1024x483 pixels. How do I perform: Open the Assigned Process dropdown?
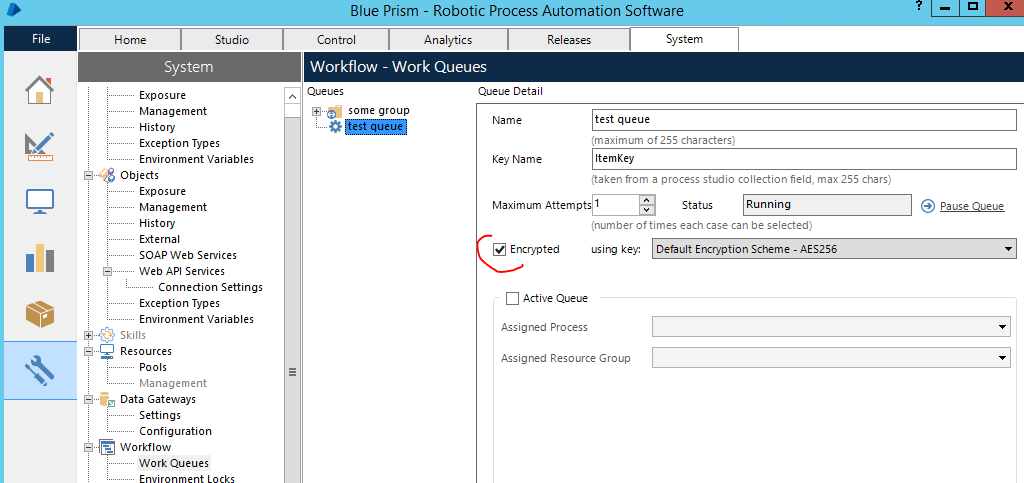tap(1002, 327)
